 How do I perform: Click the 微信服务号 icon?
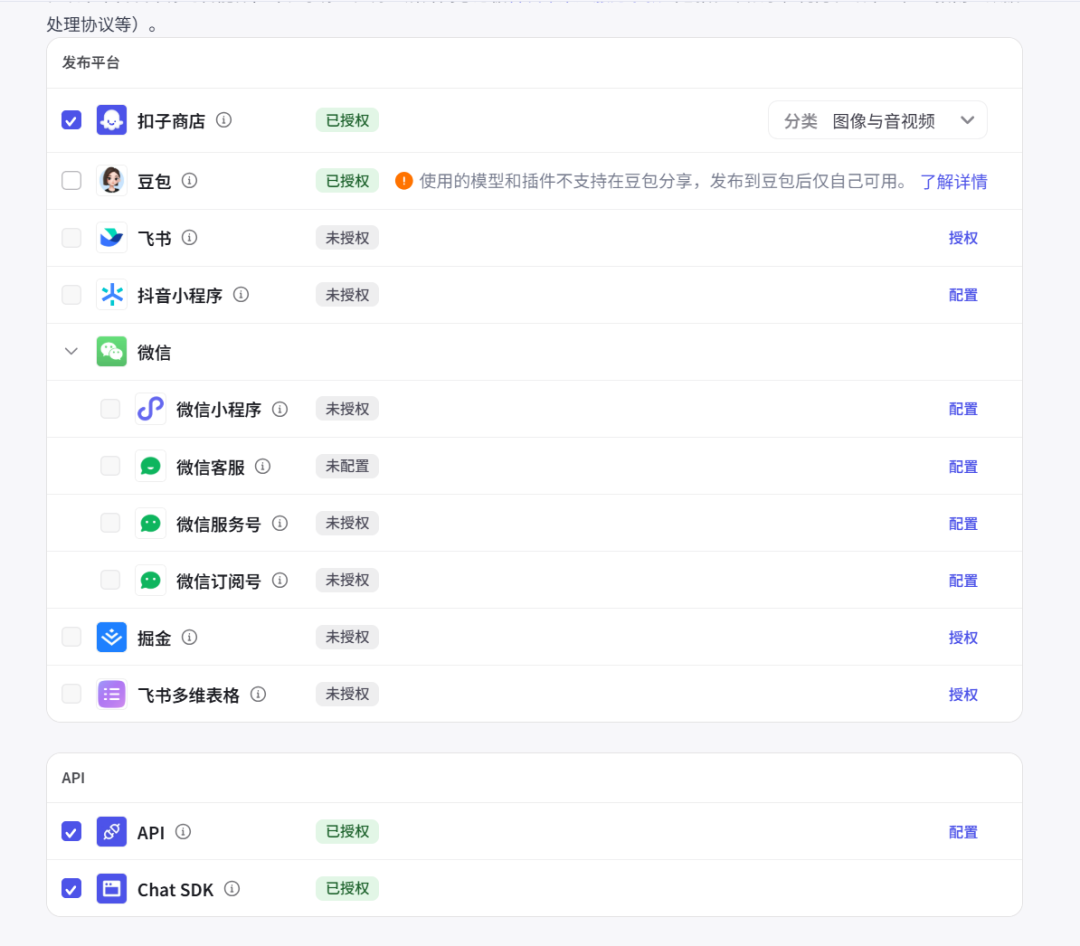[150, 523]
